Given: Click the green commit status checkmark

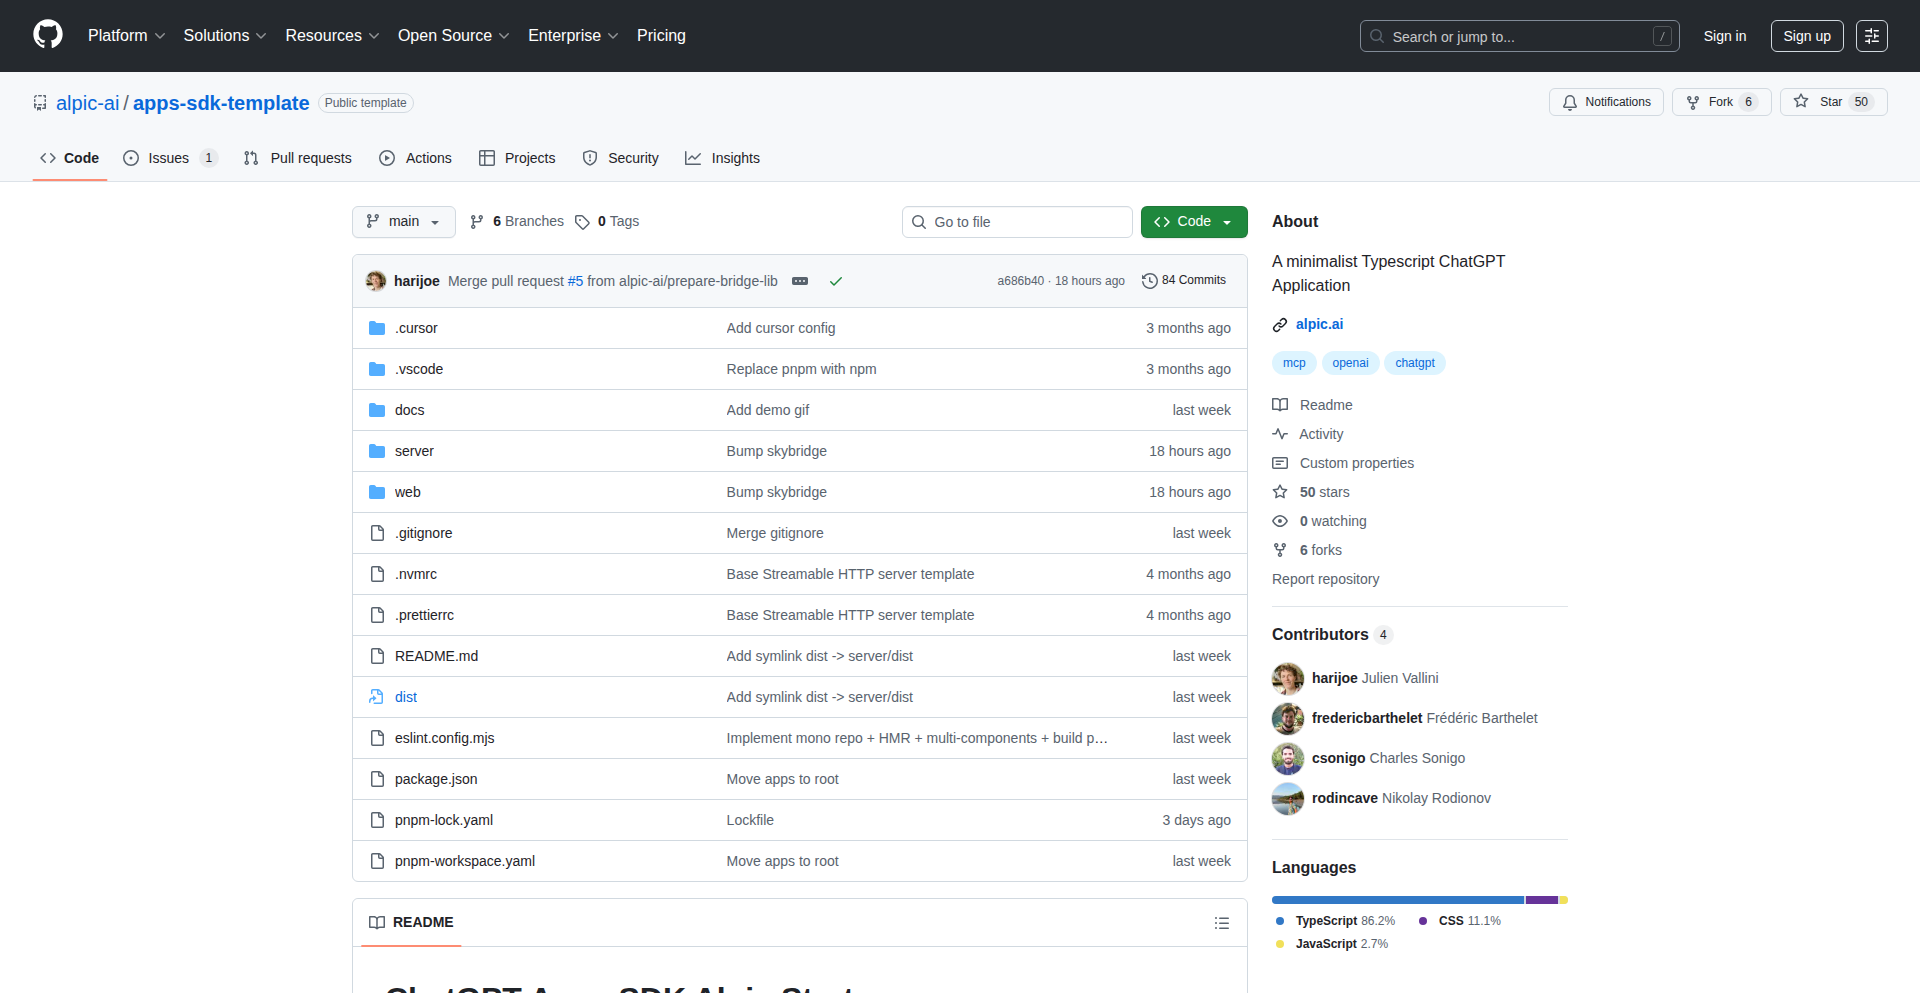Looking at the screenshot, I should pos(836,281).
